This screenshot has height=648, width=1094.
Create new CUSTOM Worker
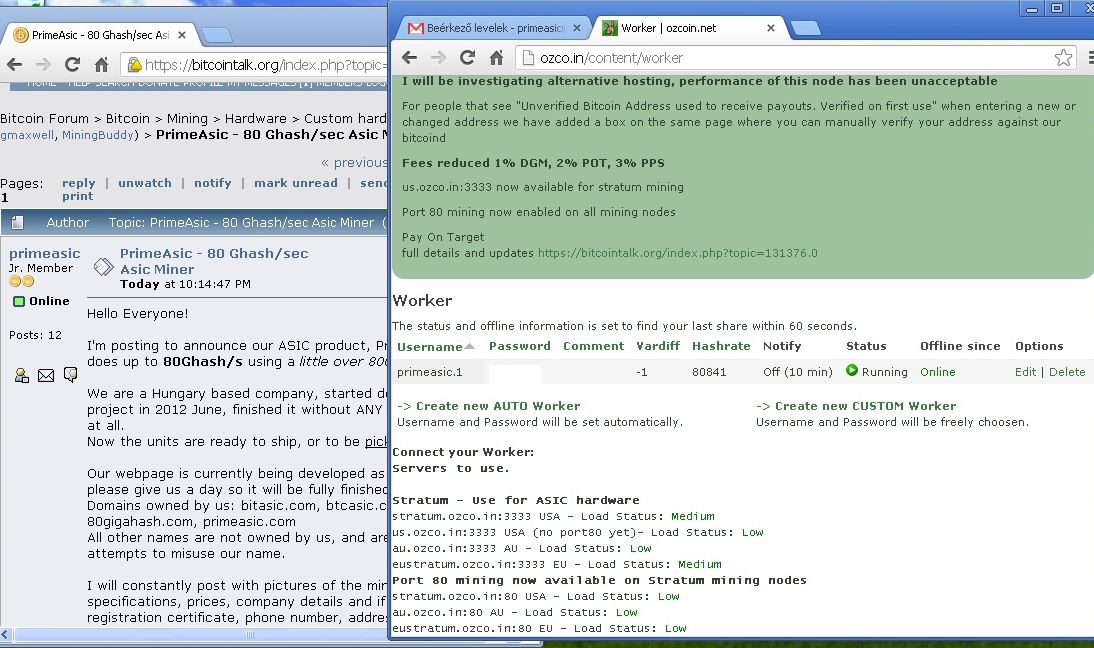tap(865, 406)
